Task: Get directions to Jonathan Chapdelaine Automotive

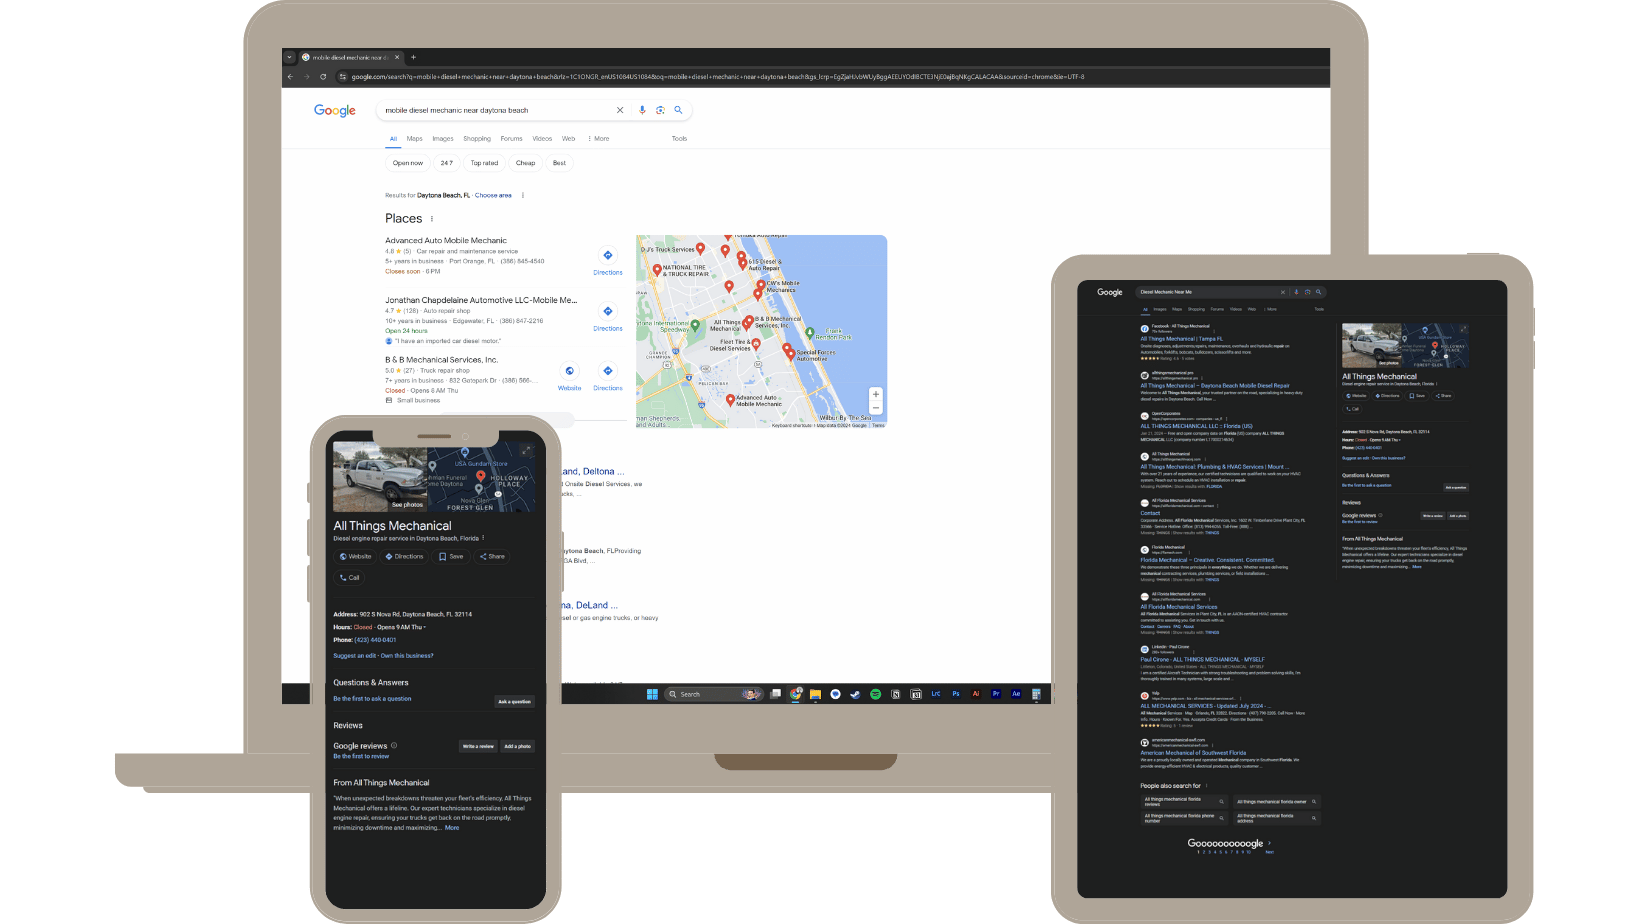Action: (x=608, y=317)
